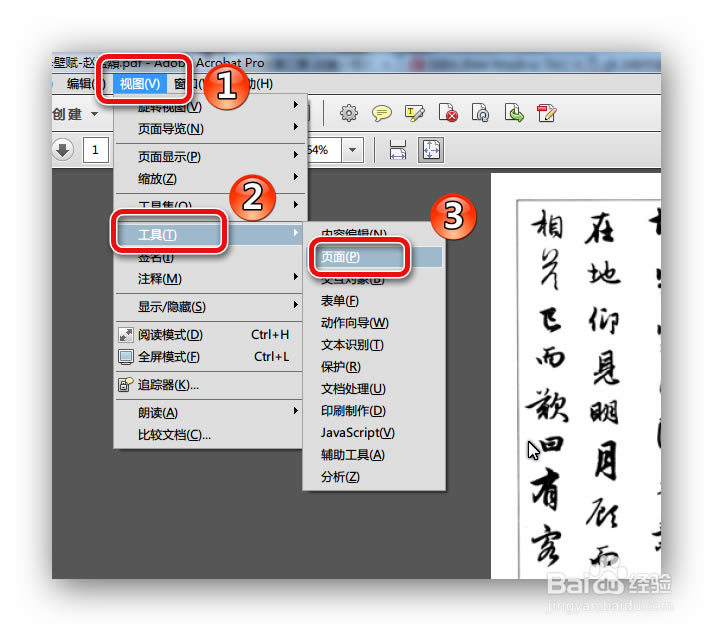
Task: Expand the 显示/隐藏(S) submenu
Action: (296, 305)
